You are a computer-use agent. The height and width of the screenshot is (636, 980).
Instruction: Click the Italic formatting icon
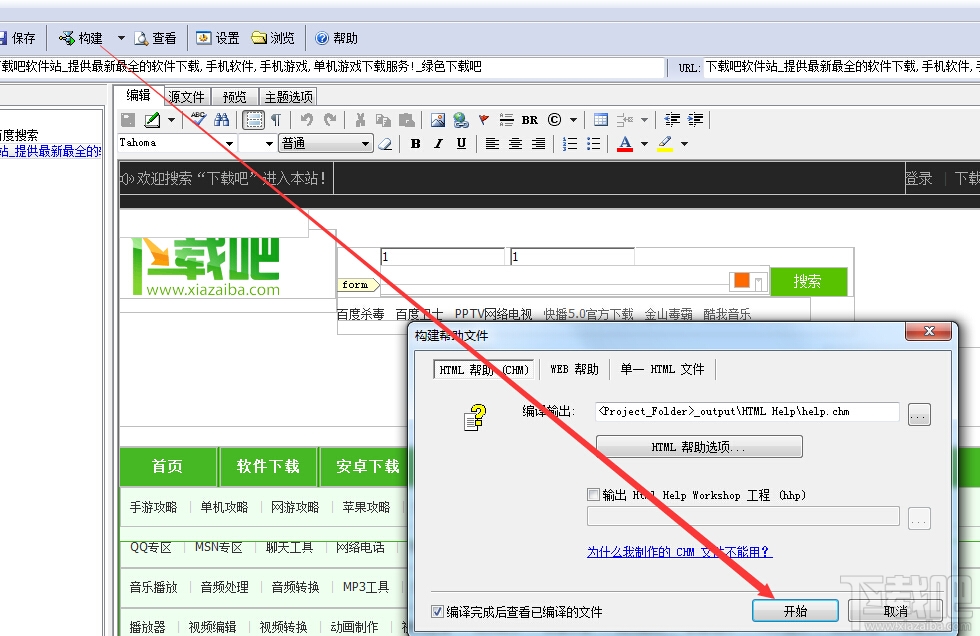tap(435, 143)
